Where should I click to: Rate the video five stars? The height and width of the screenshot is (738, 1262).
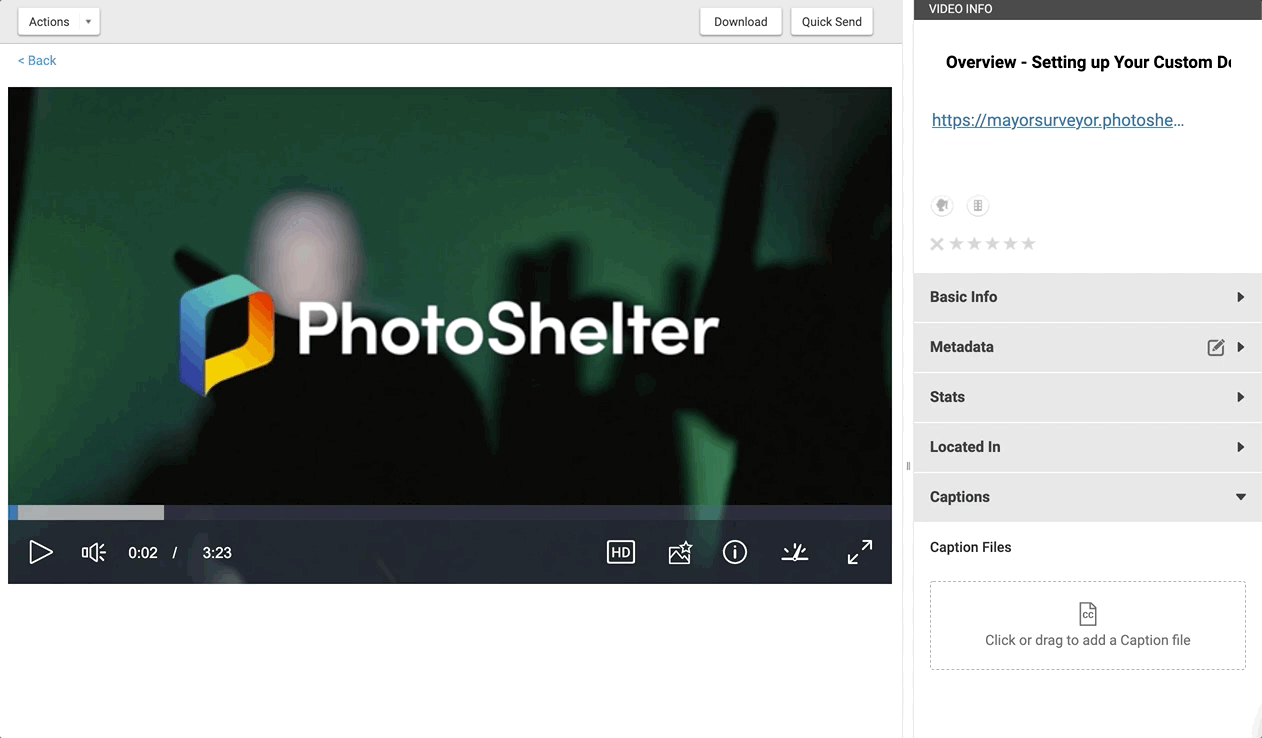tap(1028, 244)
